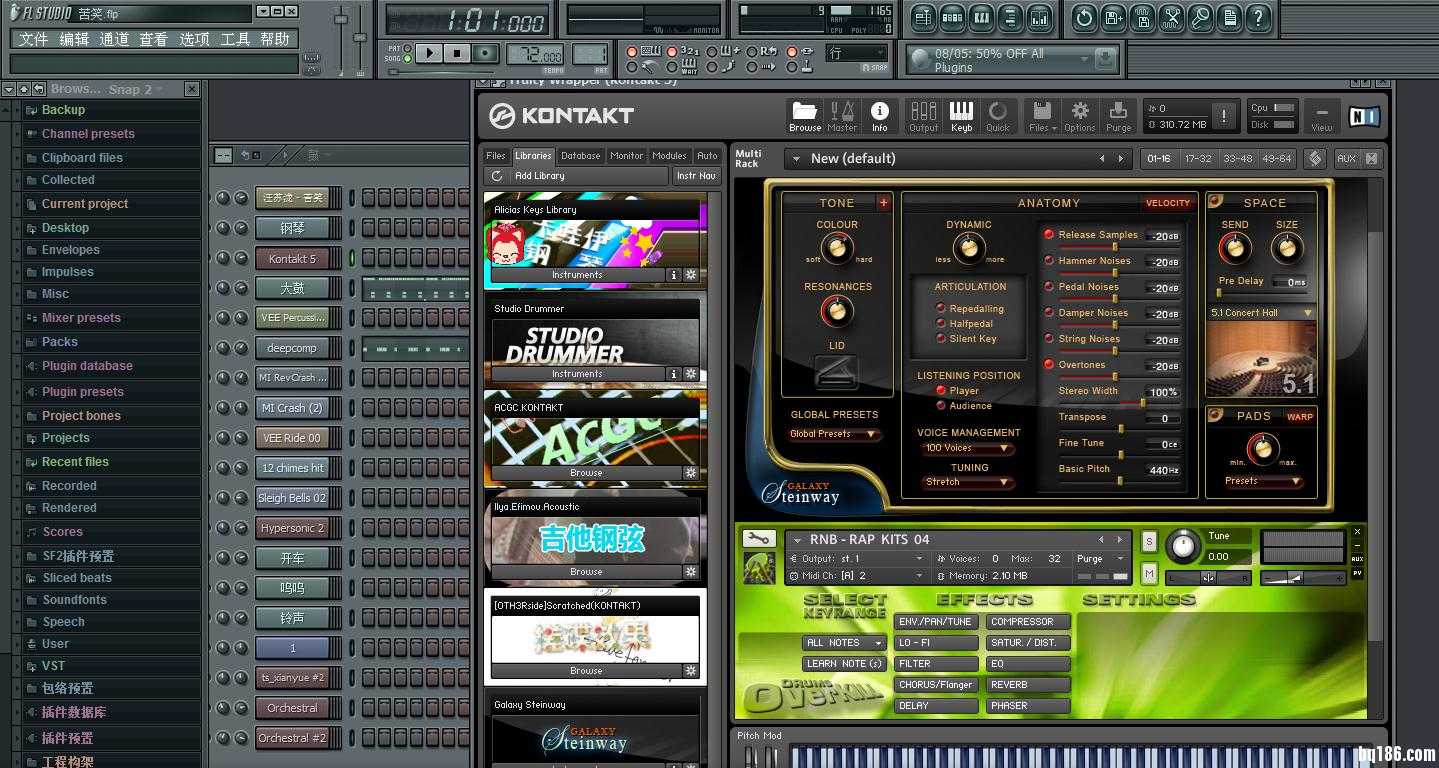The width and height of the screenshot is (1439, 768).
Task: Open the Stretch tuning dropdown
Action: (x=966, y=482)
